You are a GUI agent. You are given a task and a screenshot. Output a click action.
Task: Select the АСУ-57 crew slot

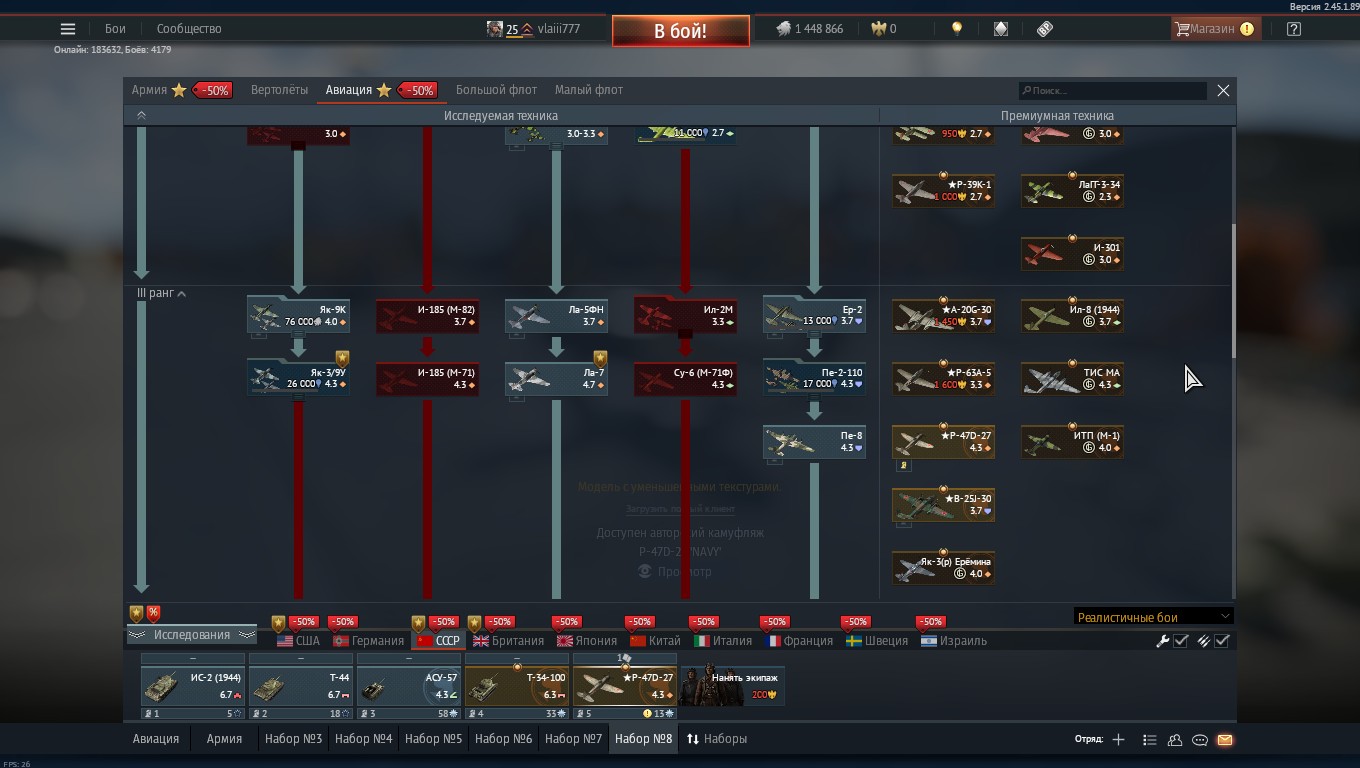pos(408,687)
